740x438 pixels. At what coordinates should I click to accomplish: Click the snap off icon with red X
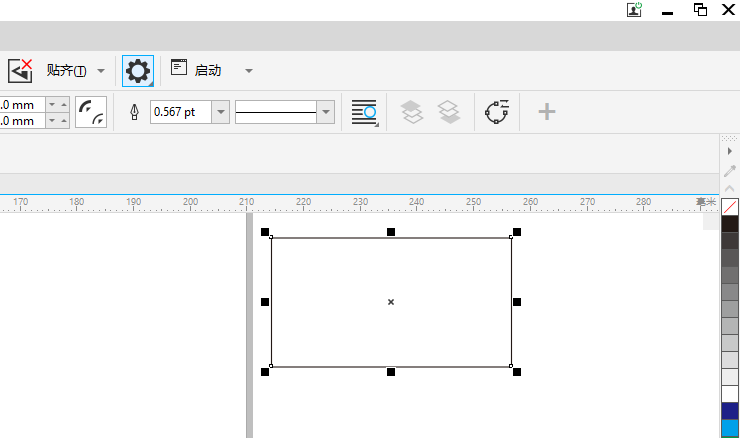[x=20, y=71]
